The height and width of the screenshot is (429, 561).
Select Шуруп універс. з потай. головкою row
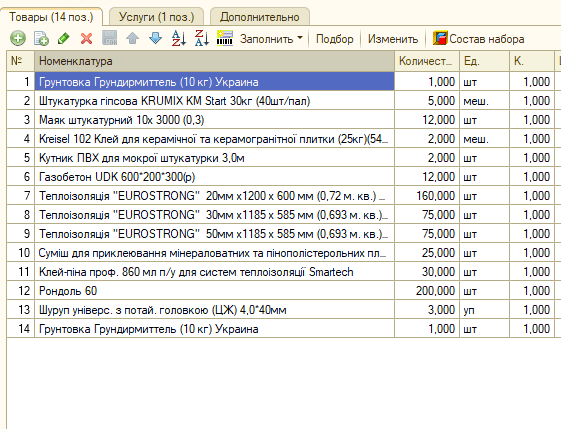[x=214, y=310]
